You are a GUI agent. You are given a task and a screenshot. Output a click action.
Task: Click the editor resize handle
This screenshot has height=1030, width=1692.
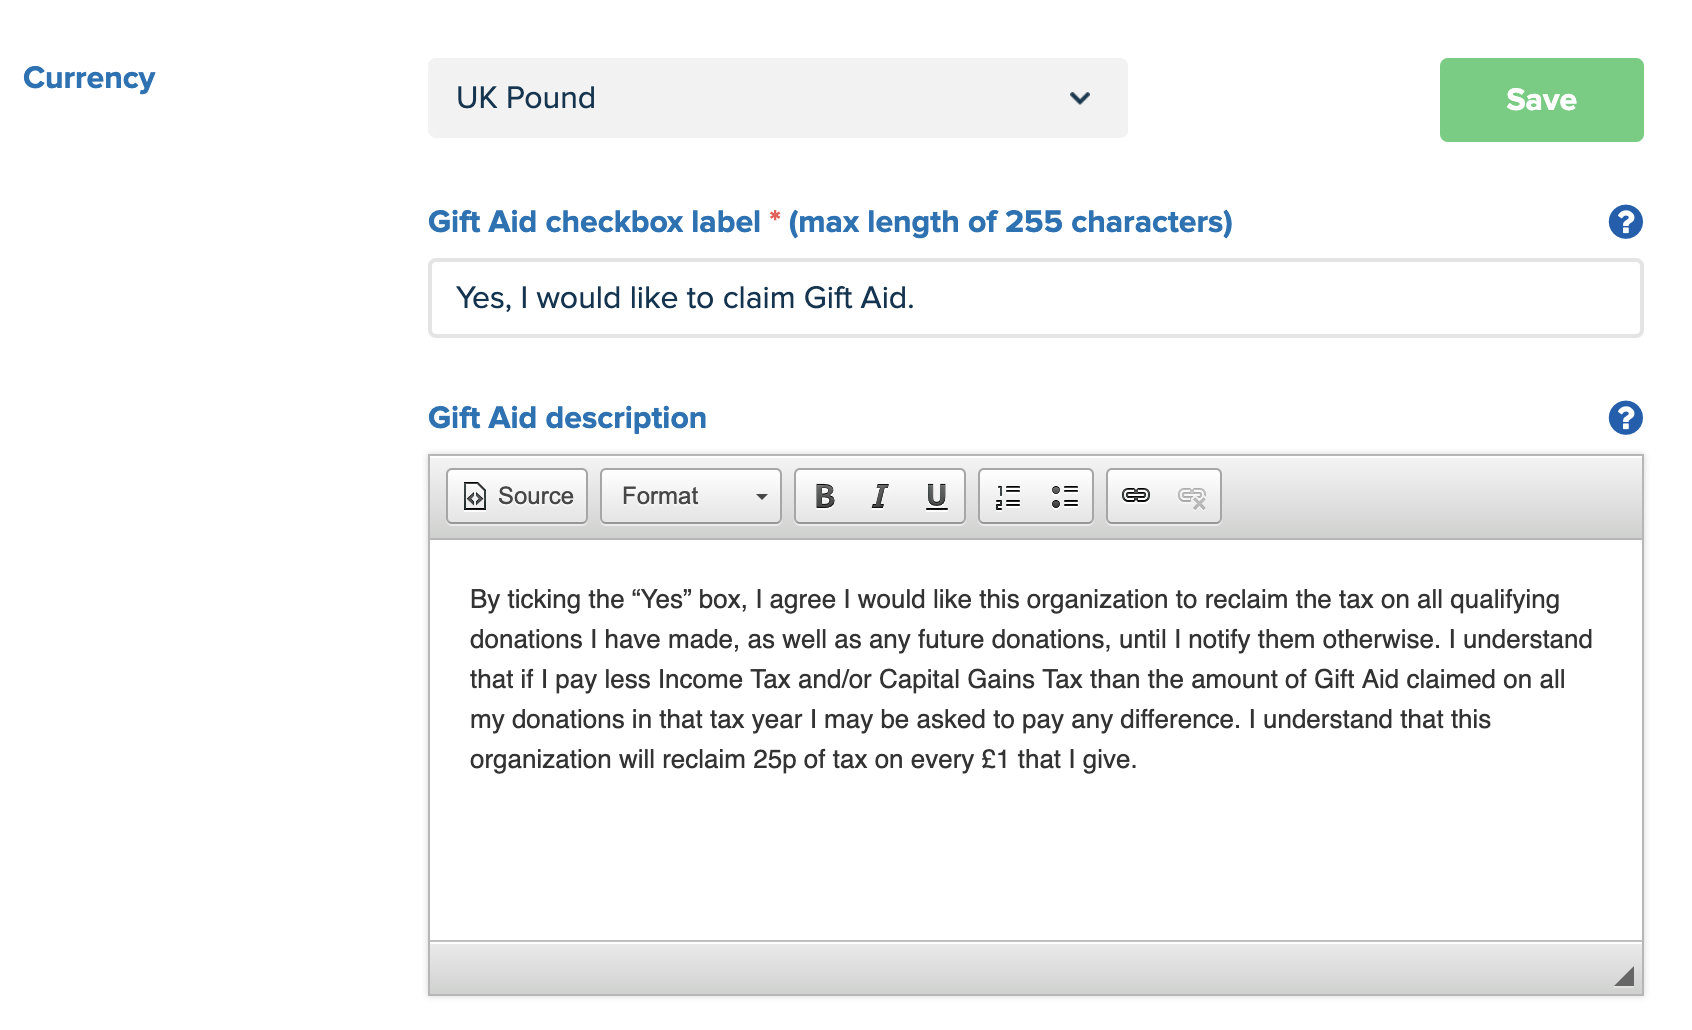1624,976
